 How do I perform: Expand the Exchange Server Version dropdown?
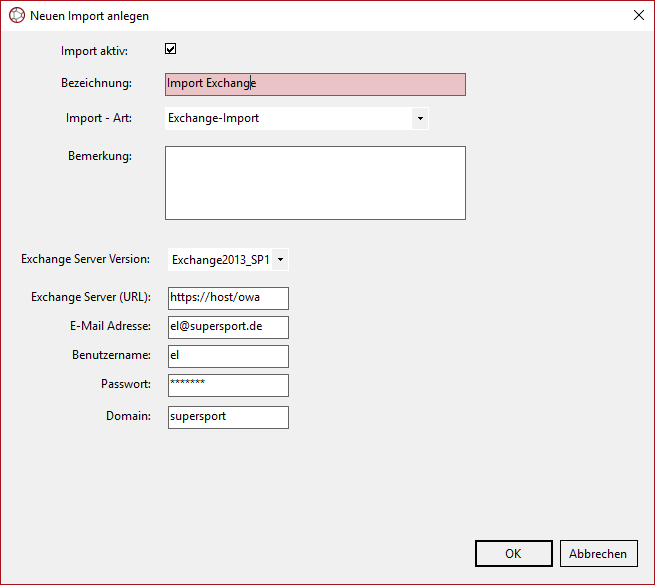(x=280, y=260)
